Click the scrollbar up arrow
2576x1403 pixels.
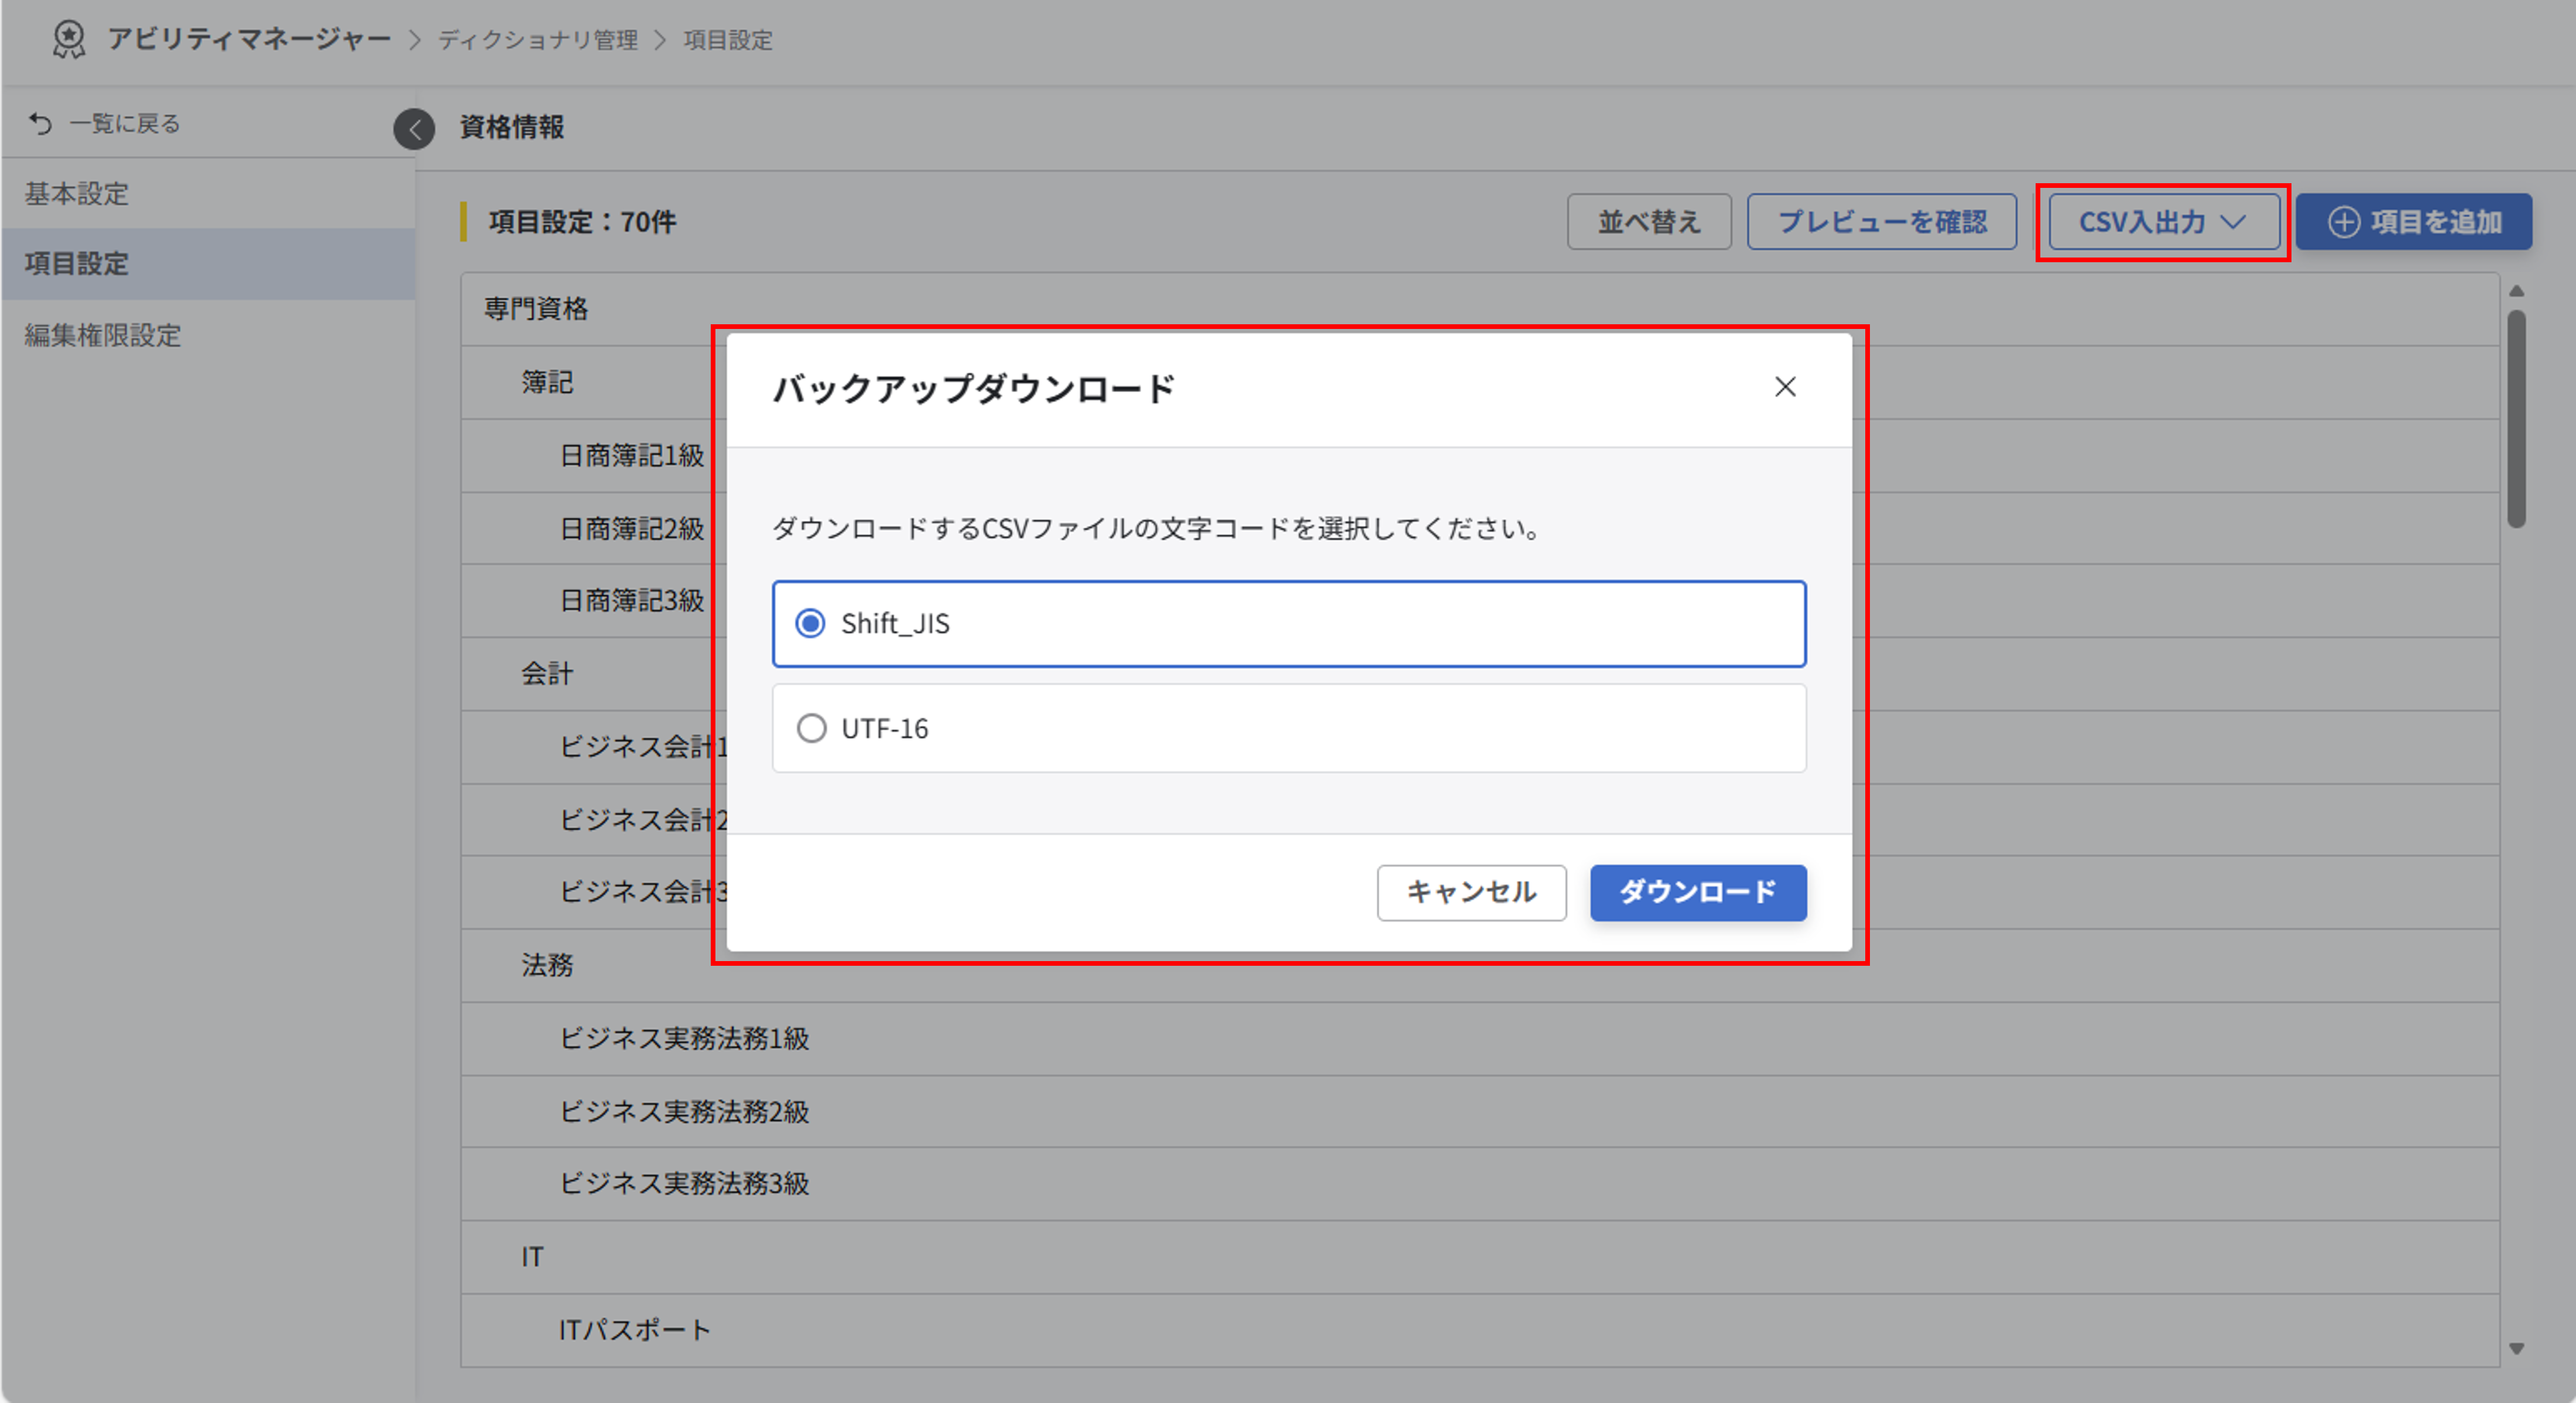pyautogui.click(x=2518, y=291)
